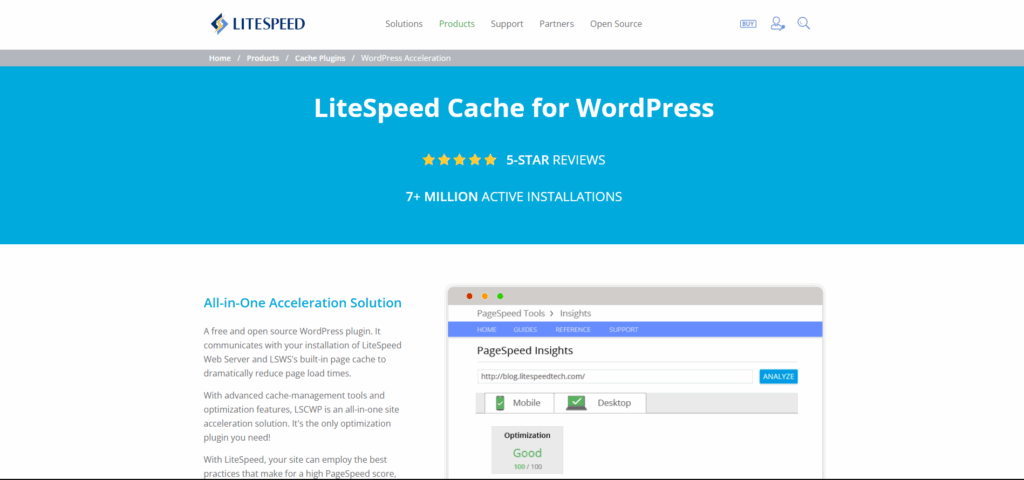Click the HOME item in PageSpeed nav

487,329
